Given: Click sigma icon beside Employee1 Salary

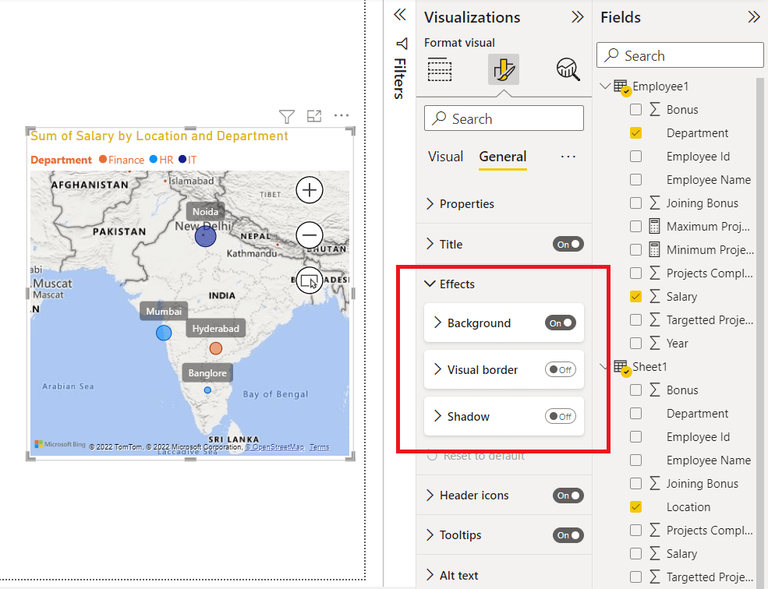Looking at the screenshot, I should pyautogui.click(x=654, y=296).
